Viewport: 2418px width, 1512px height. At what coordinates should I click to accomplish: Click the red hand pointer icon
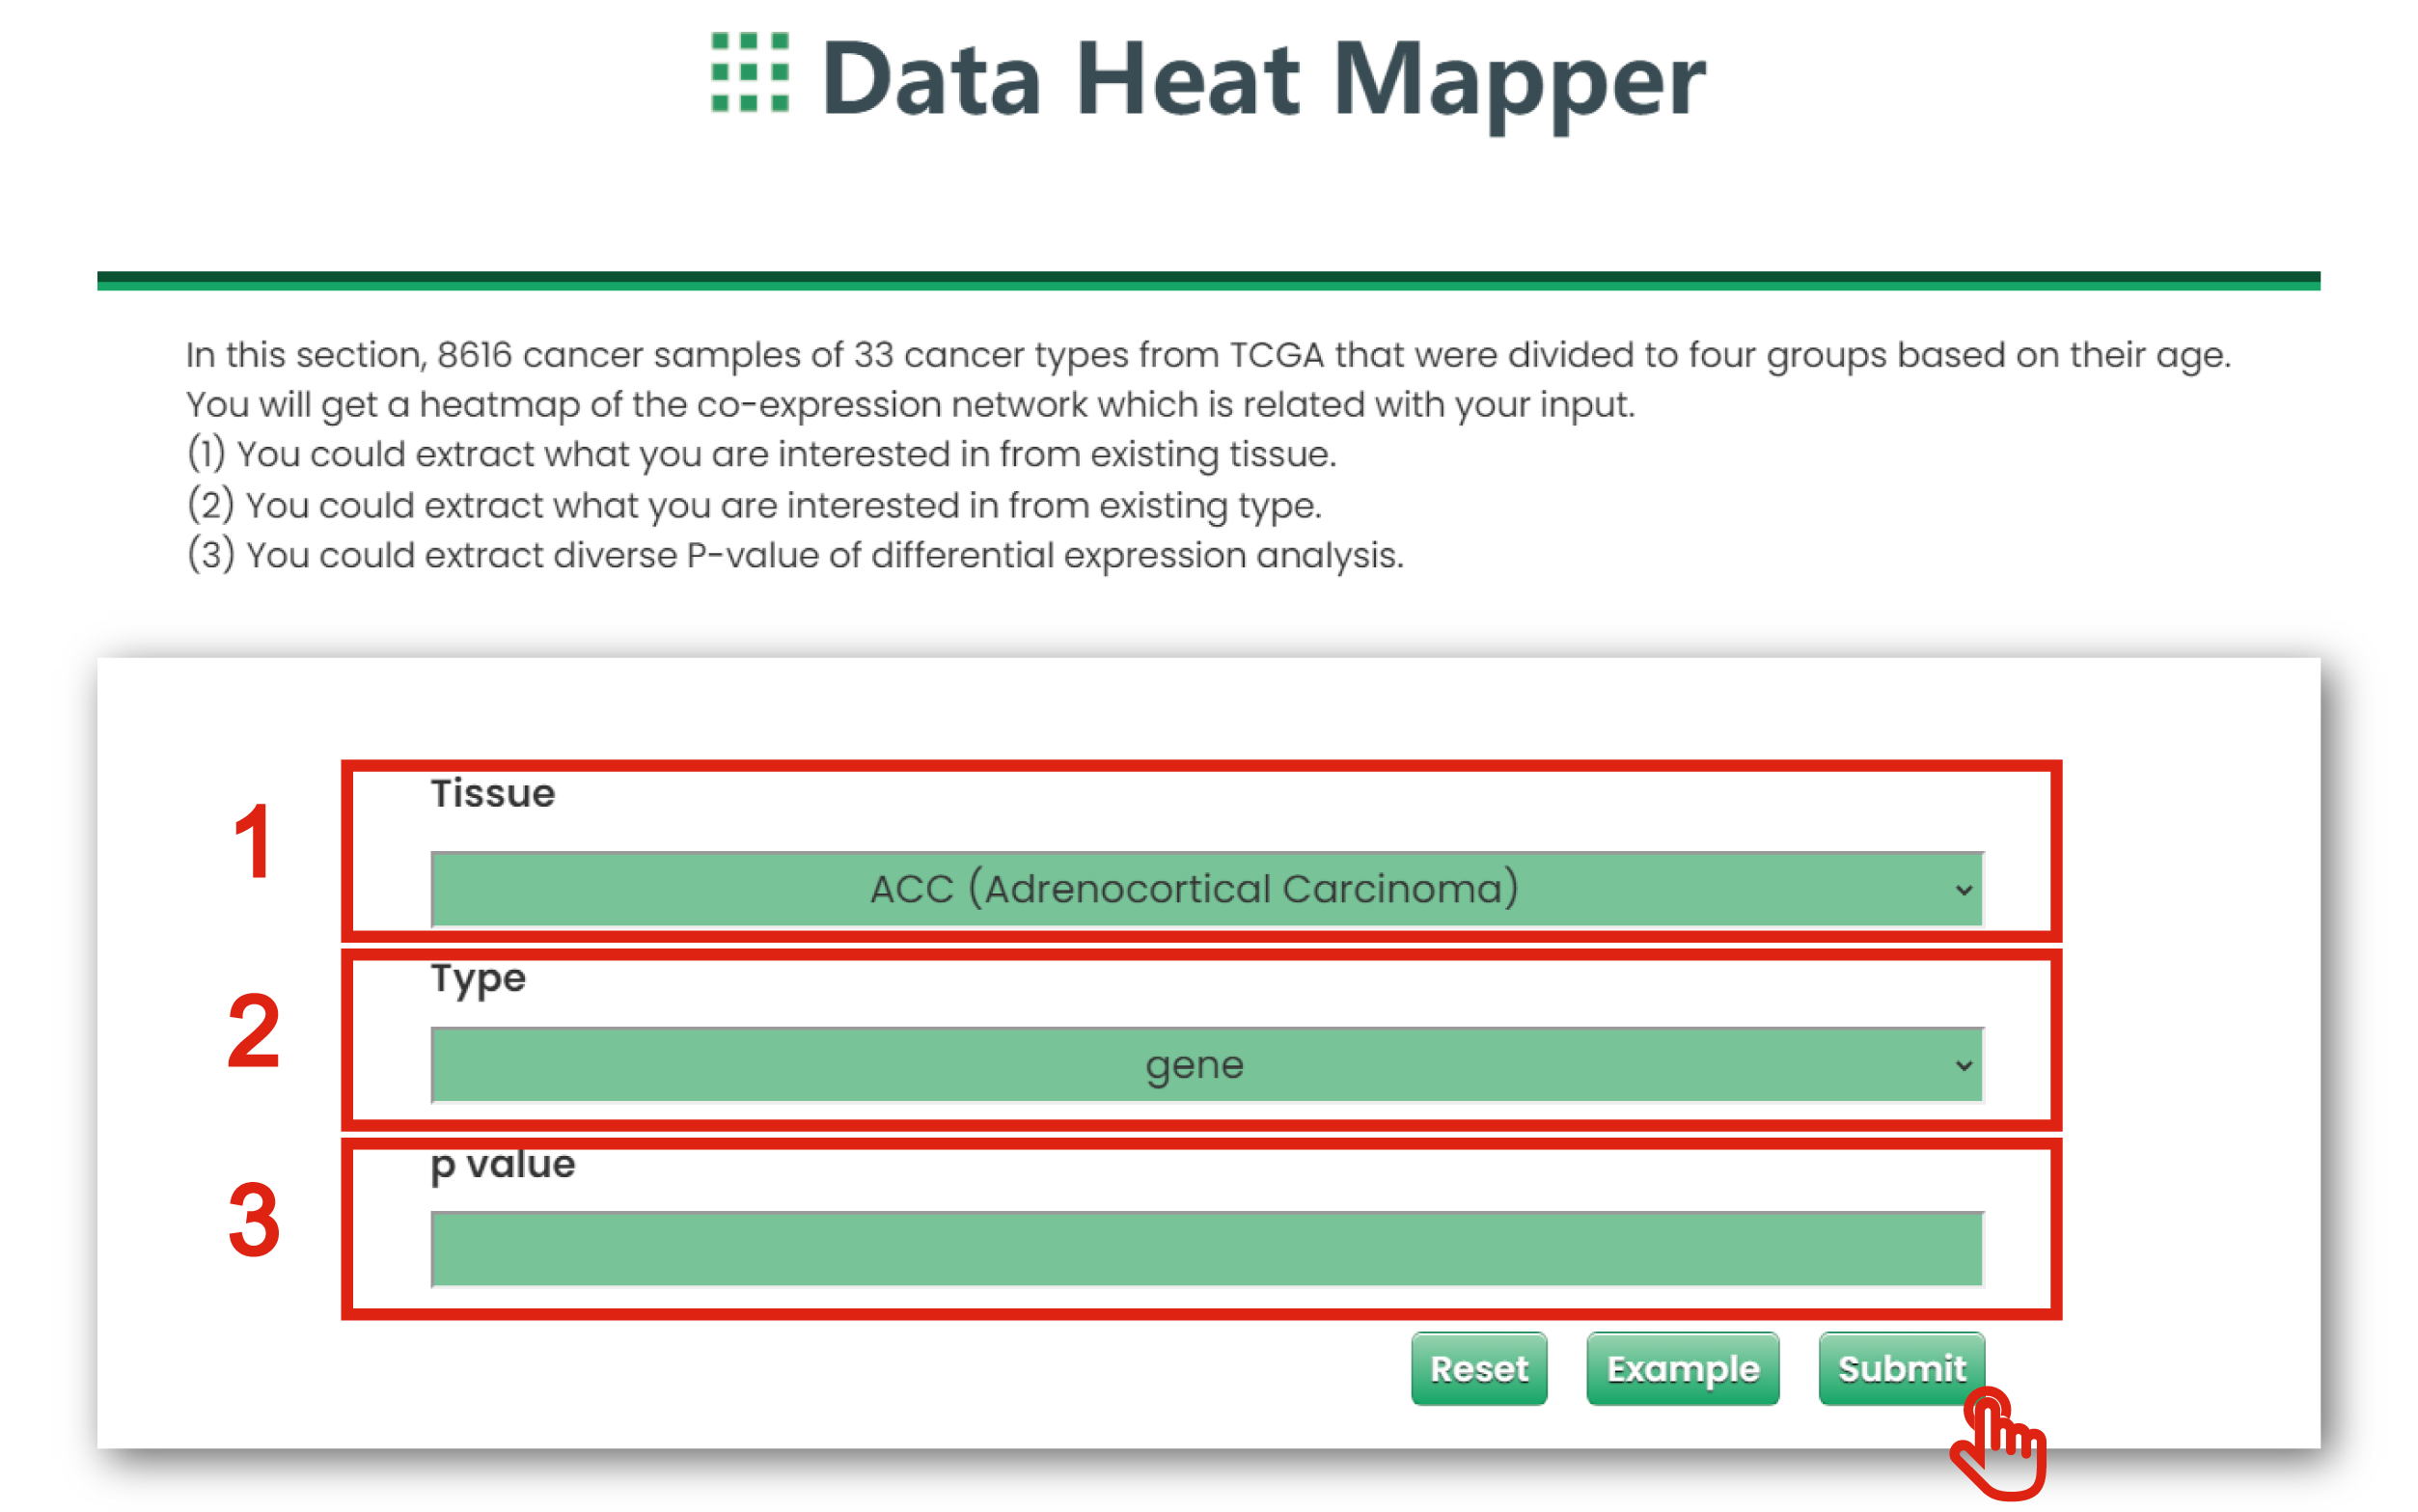[x=2000, y=1445]
